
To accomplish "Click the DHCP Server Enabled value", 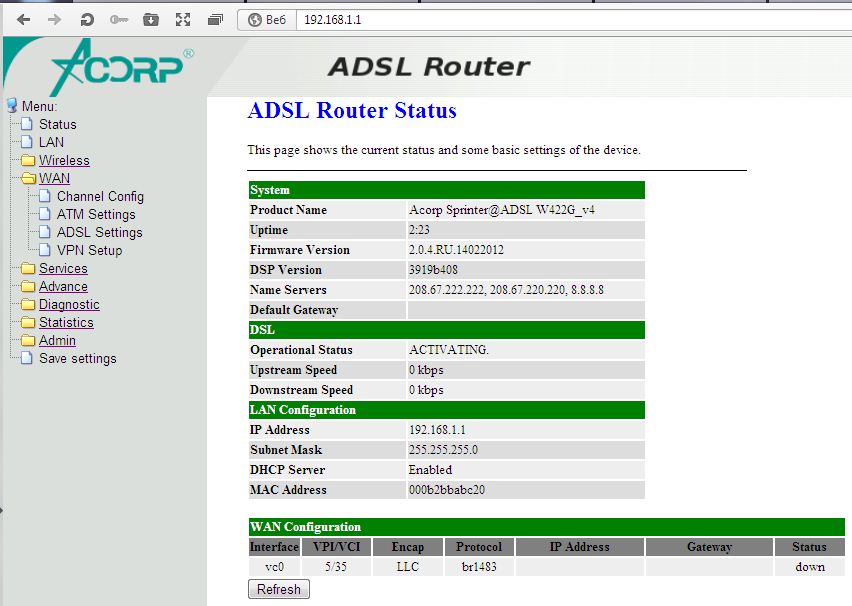I will [430, 470].
